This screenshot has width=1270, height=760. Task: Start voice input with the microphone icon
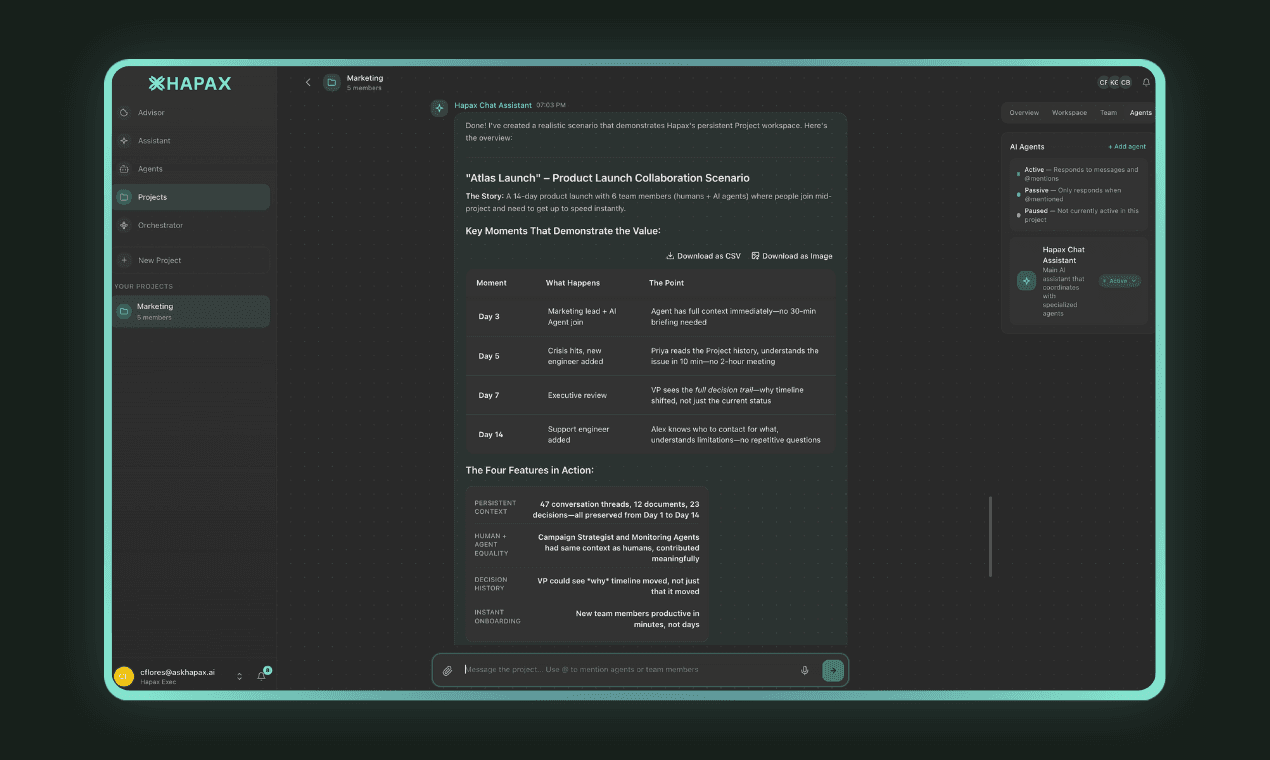point(805,670)
